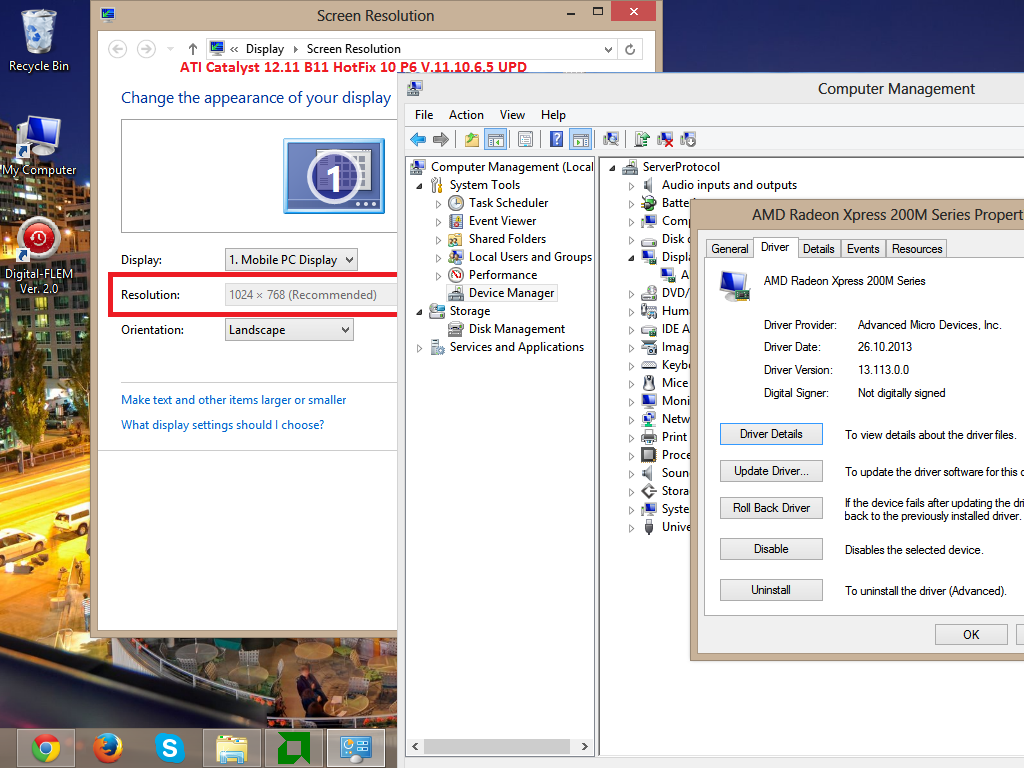Screen dimensions: 1024x768
Task: Click the Local Users and Groups icon
Action: point(456,257)
